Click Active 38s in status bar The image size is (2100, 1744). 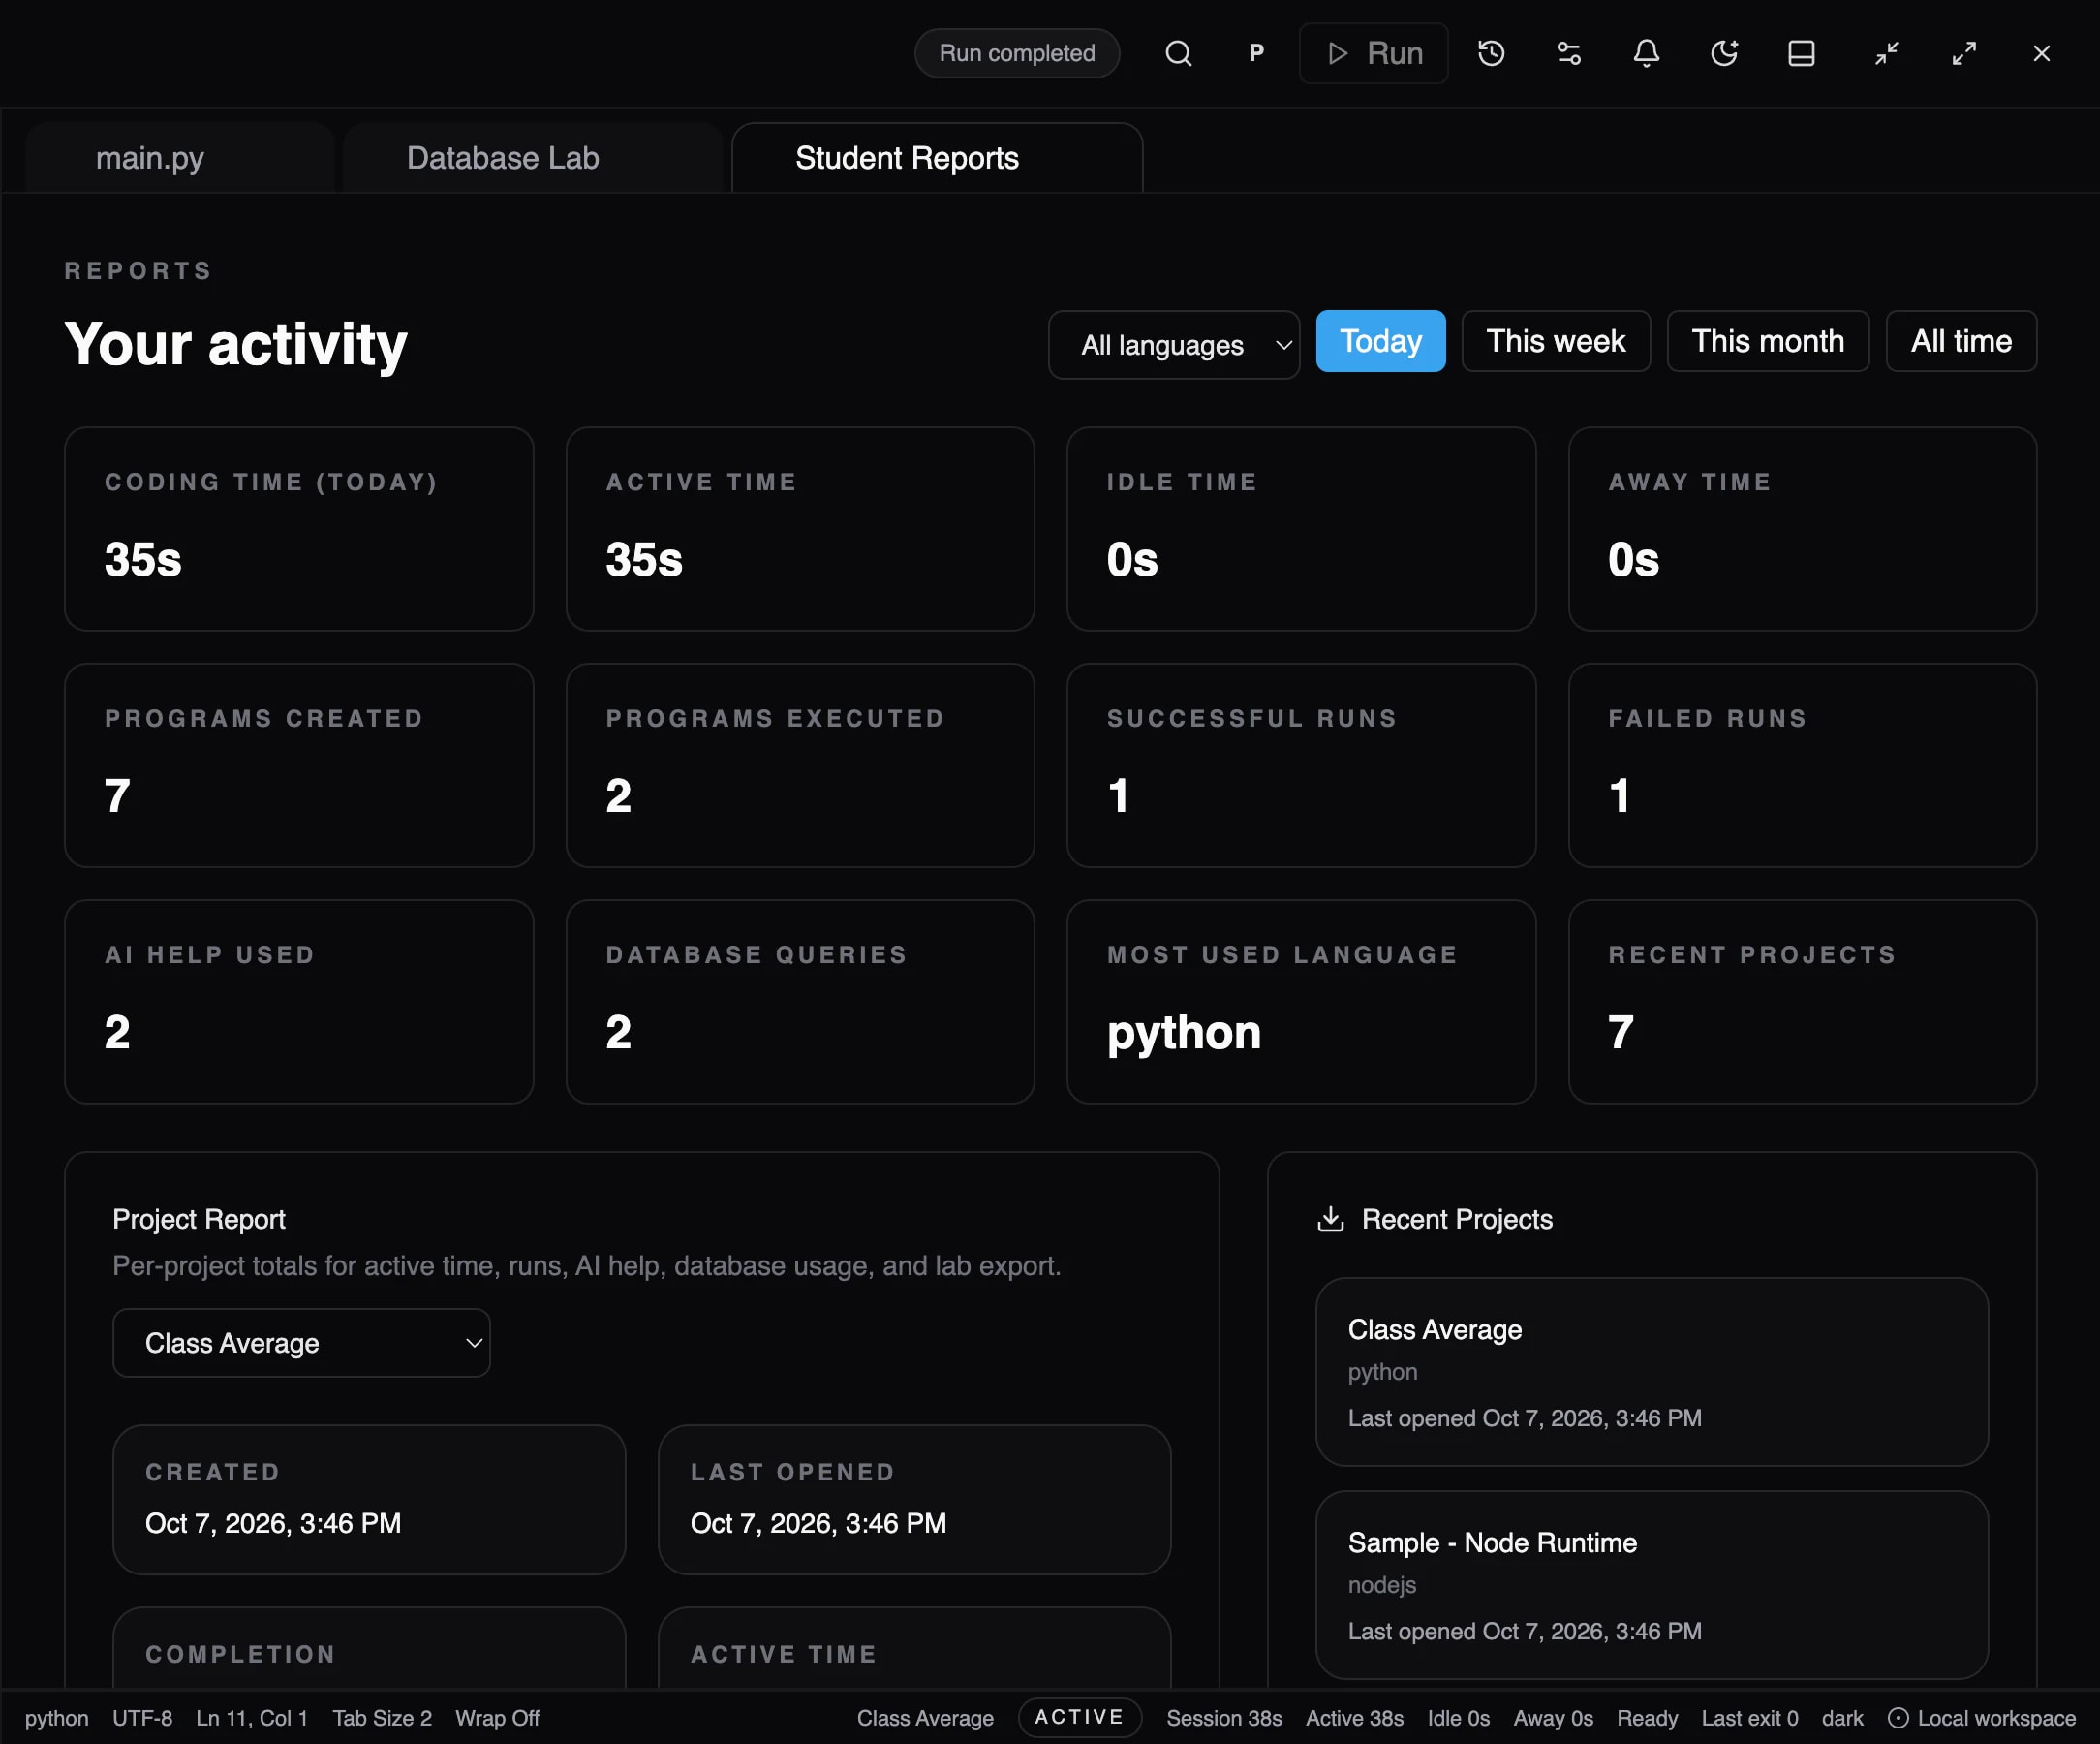1354,1718
